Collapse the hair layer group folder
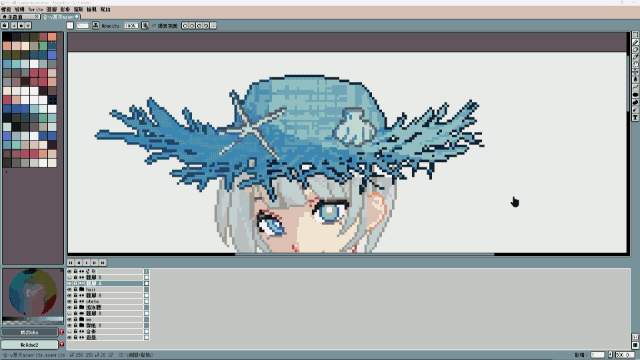The height and width of the screenshot is (360, 640). tap(82, 289)
